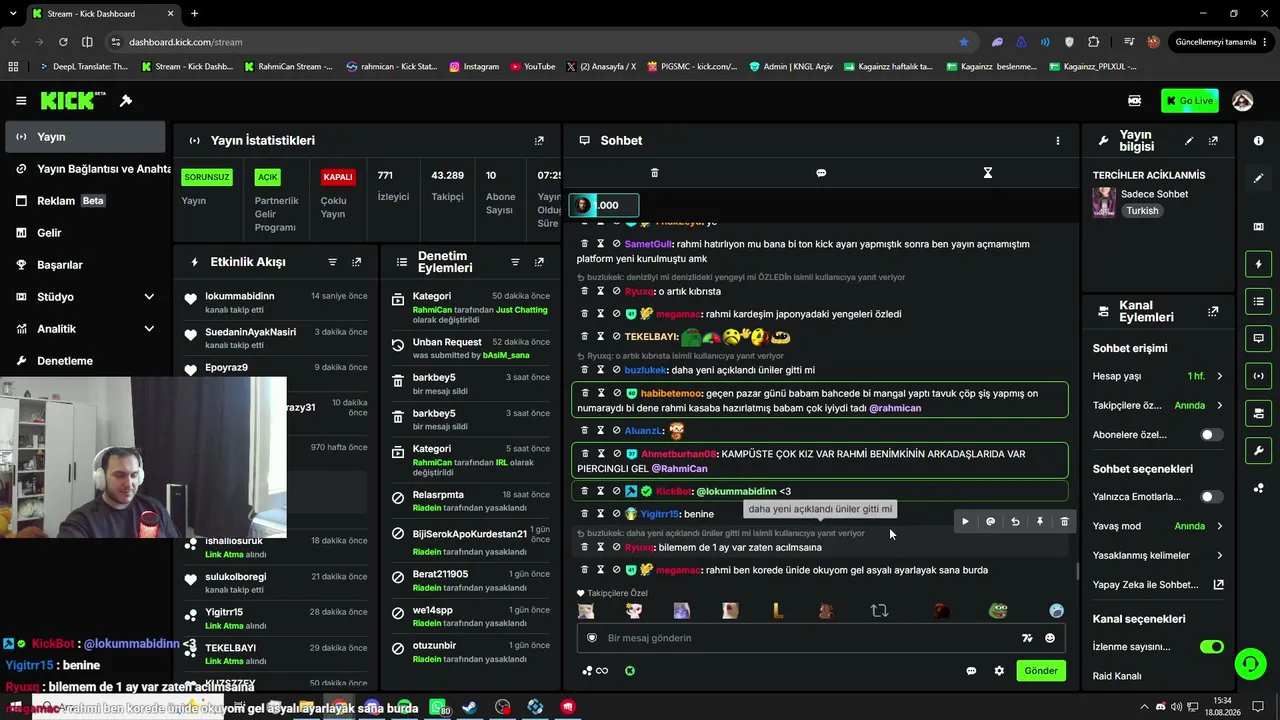Click the green headset support button
This screenshot has height=720, width=1280.
tap(1249, 663)
